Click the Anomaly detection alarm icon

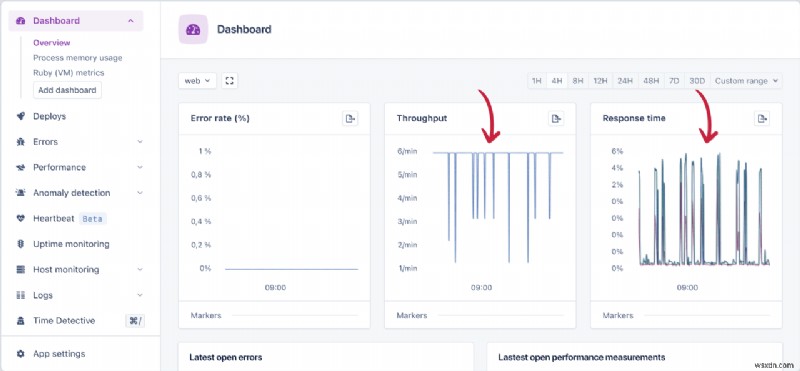pos(20,193)
